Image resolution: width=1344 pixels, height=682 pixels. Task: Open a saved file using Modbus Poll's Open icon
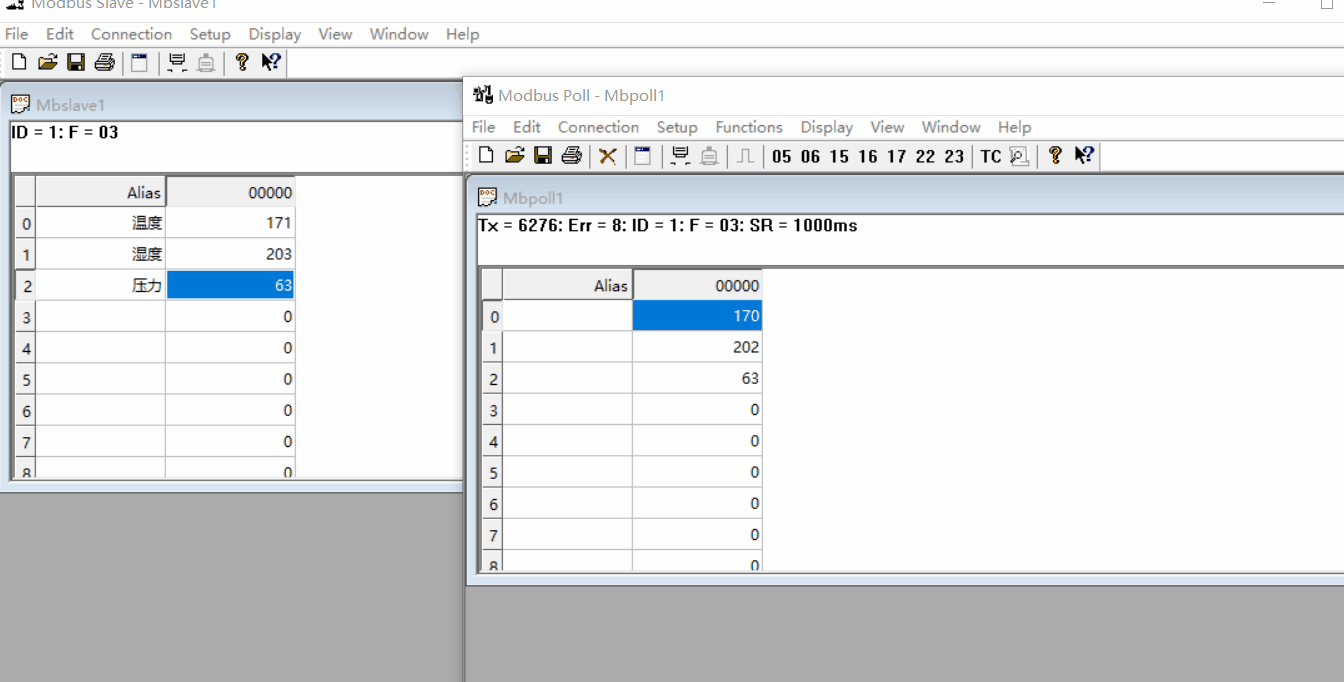pyautogui.click(x=516, y=156)
